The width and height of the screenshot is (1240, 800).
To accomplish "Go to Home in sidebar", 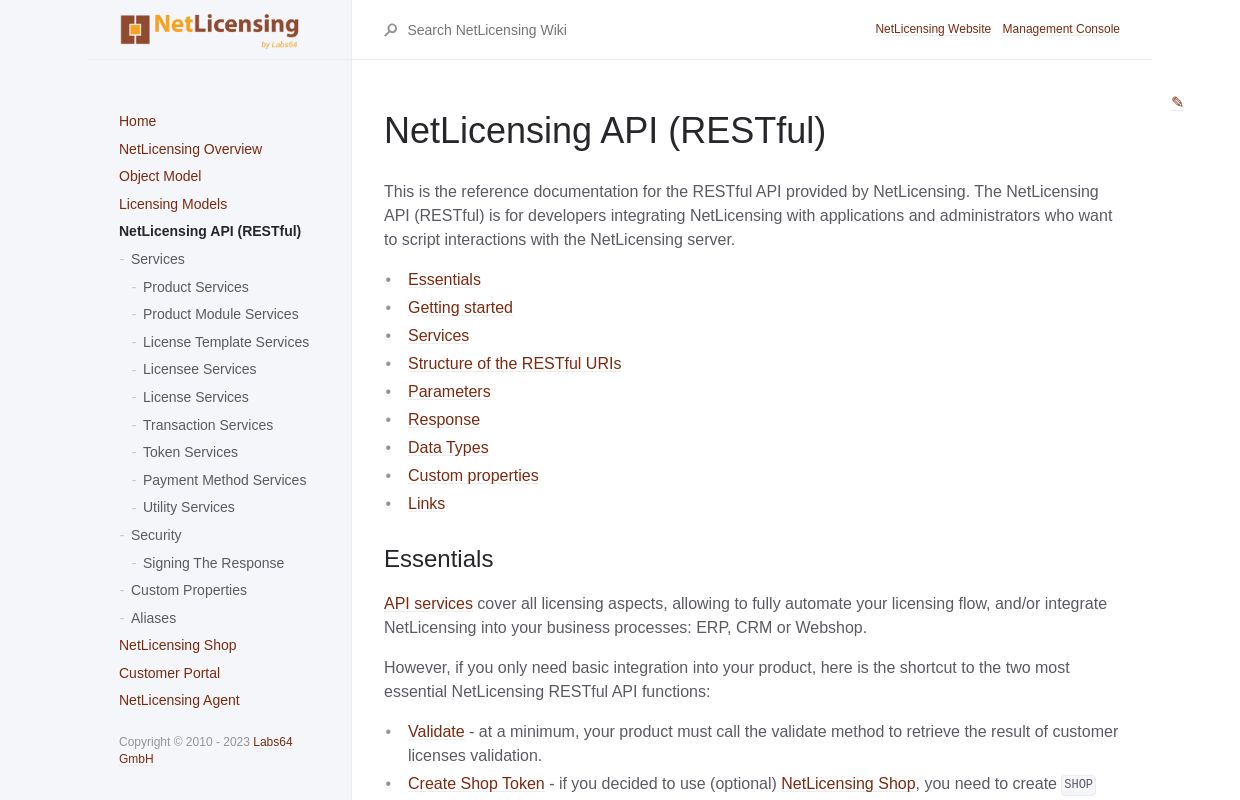I will click(x=137, y=121).
